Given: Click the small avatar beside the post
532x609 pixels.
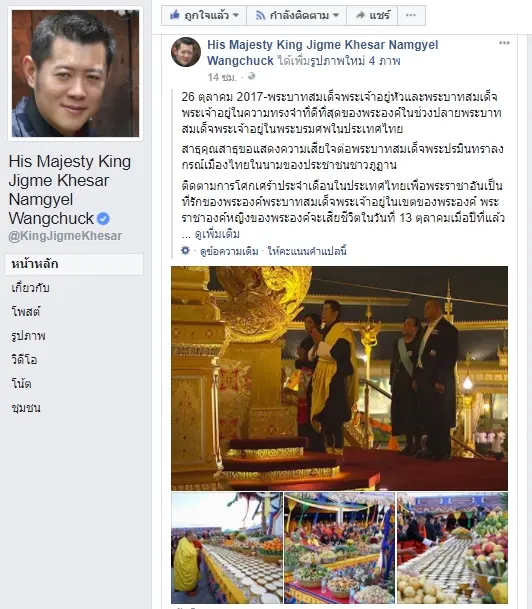Looking at the screenshot, I should click(x=186, y=52).
